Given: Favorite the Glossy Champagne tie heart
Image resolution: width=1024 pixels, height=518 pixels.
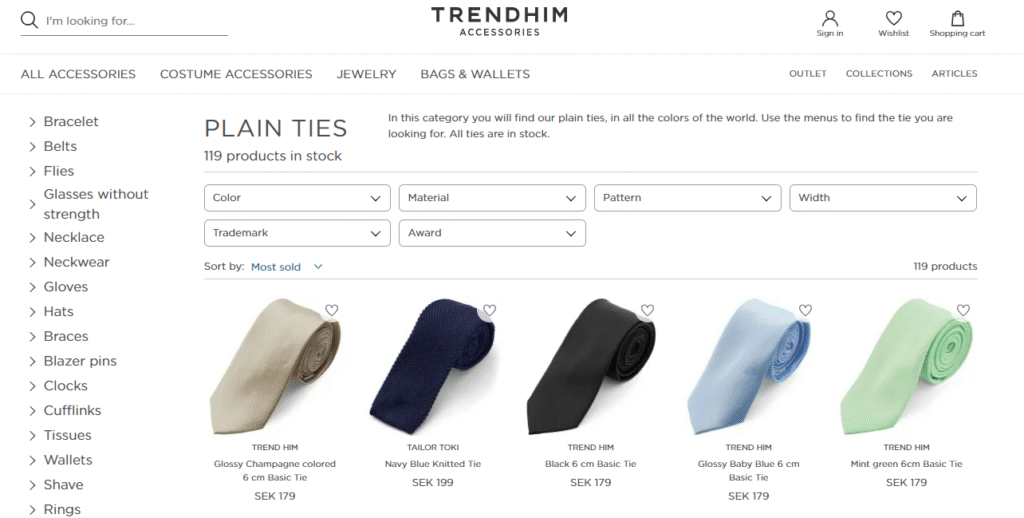Looking at the screenshot, I should [x=332, y=310].
